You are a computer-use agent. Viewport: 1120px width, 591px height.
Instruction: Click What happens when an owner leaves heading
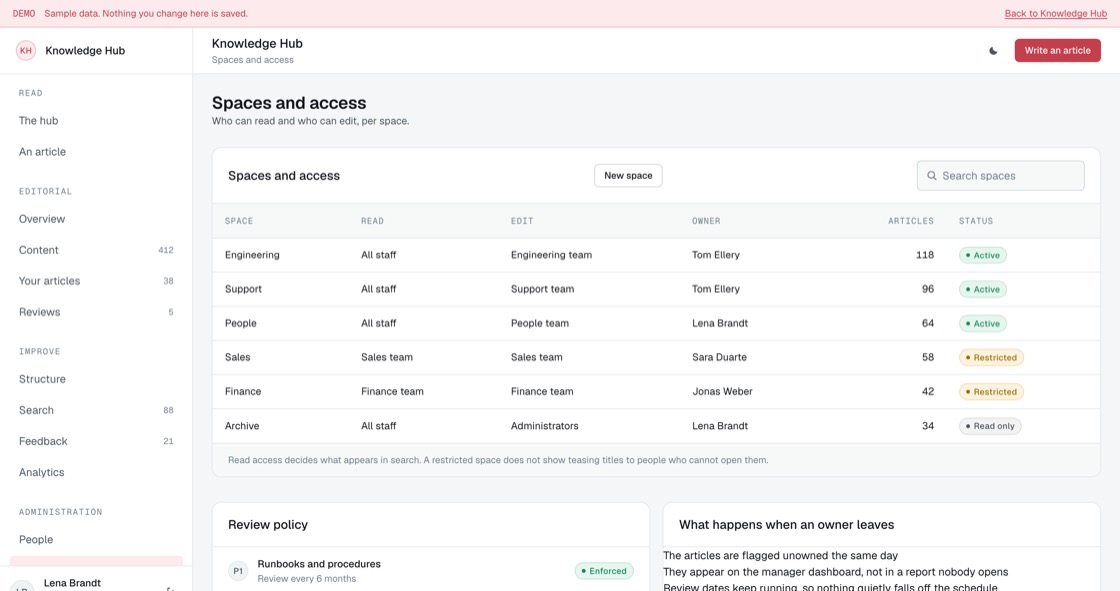click(786, 525)
